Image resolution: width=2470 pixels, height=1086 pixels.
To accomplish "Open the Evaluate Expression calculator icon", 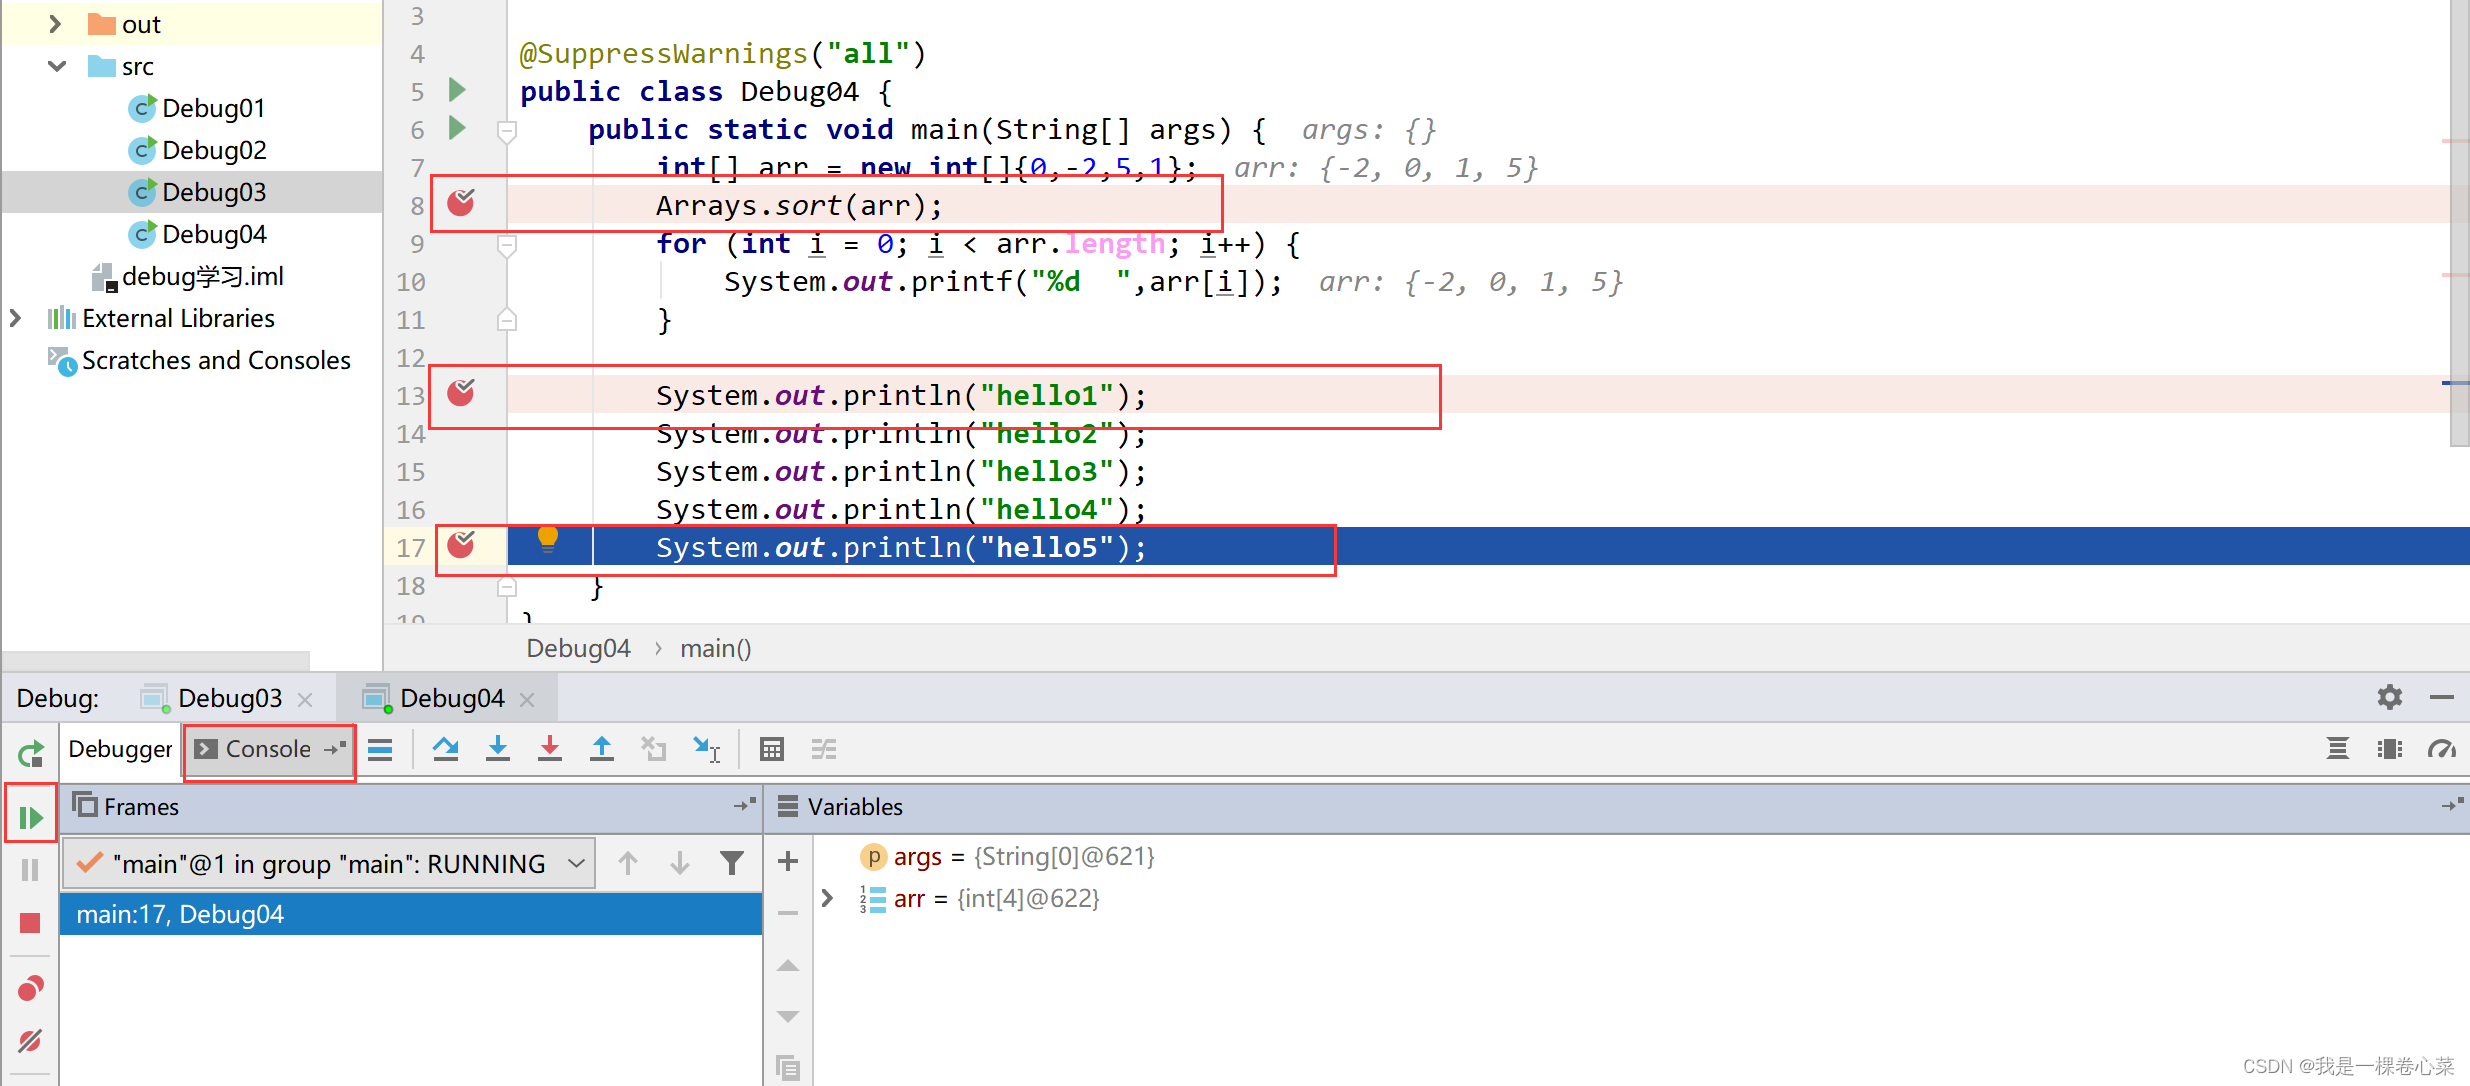I will tap(771, 749).
